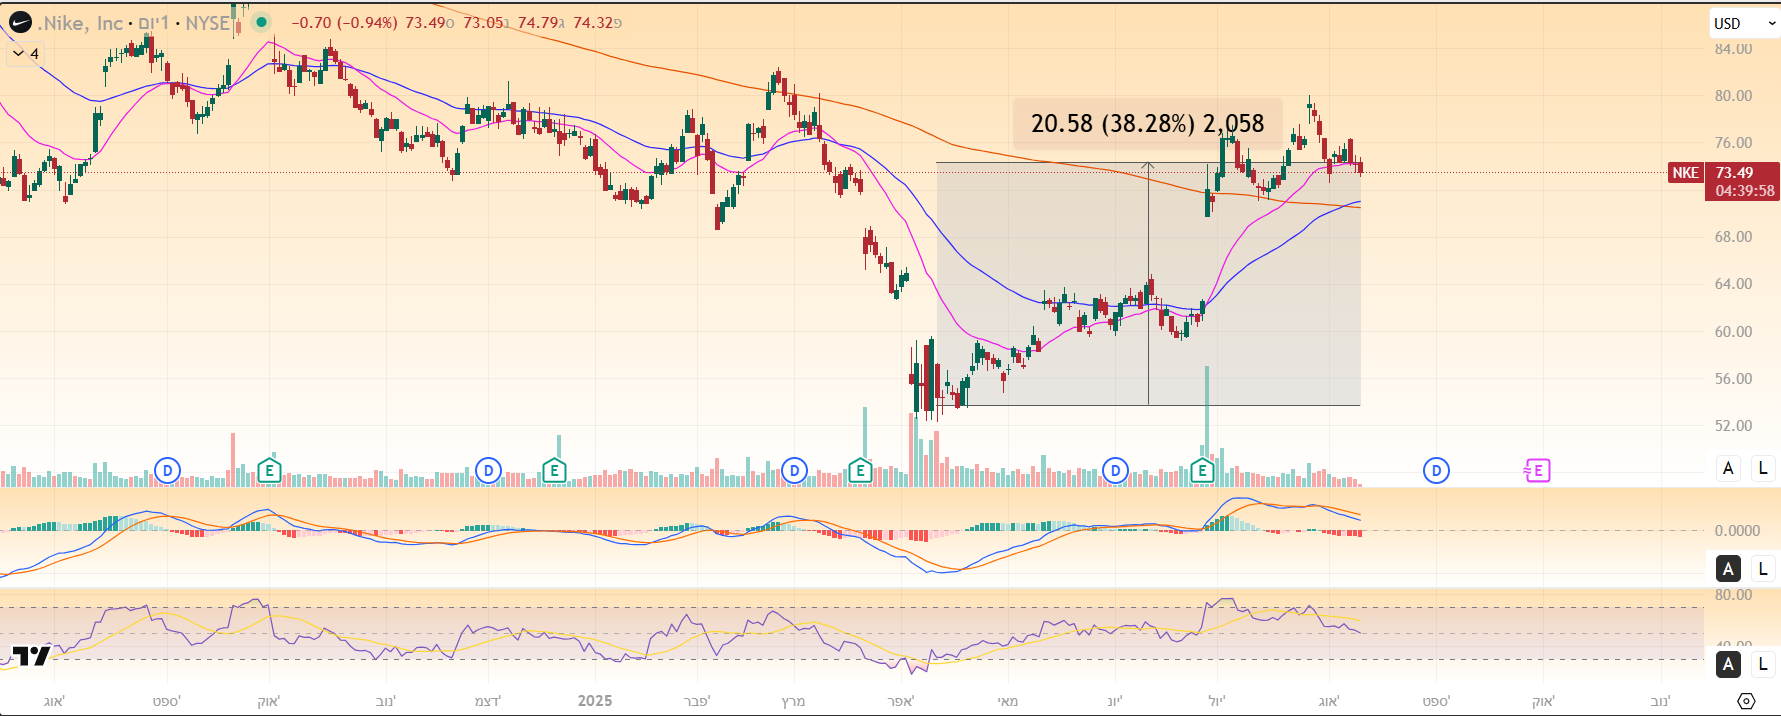Image resolution: width=1781 pixels, height=716 pixels.
Task: Click the TradingView logo
Action: coord(31,656)
